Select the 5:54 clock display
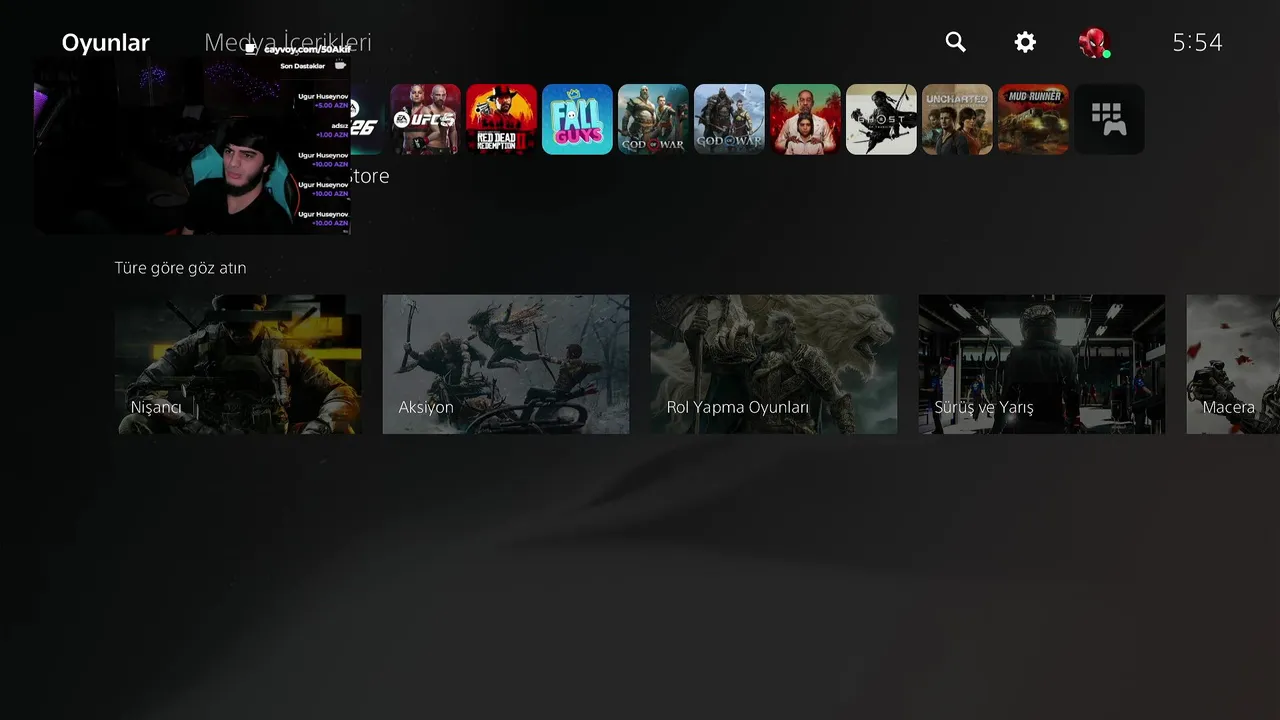Screen dimensions: 1280x720 1197,42
